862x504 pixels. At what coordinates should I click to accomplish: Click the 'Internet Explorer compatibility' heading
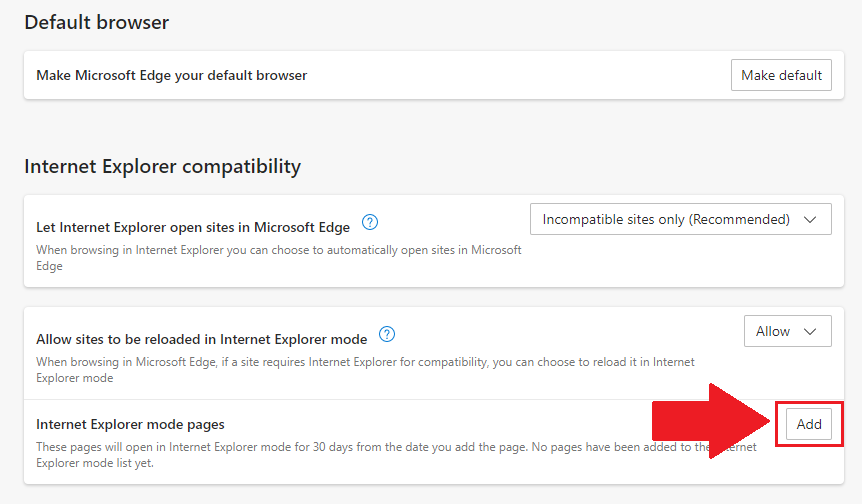163,167
